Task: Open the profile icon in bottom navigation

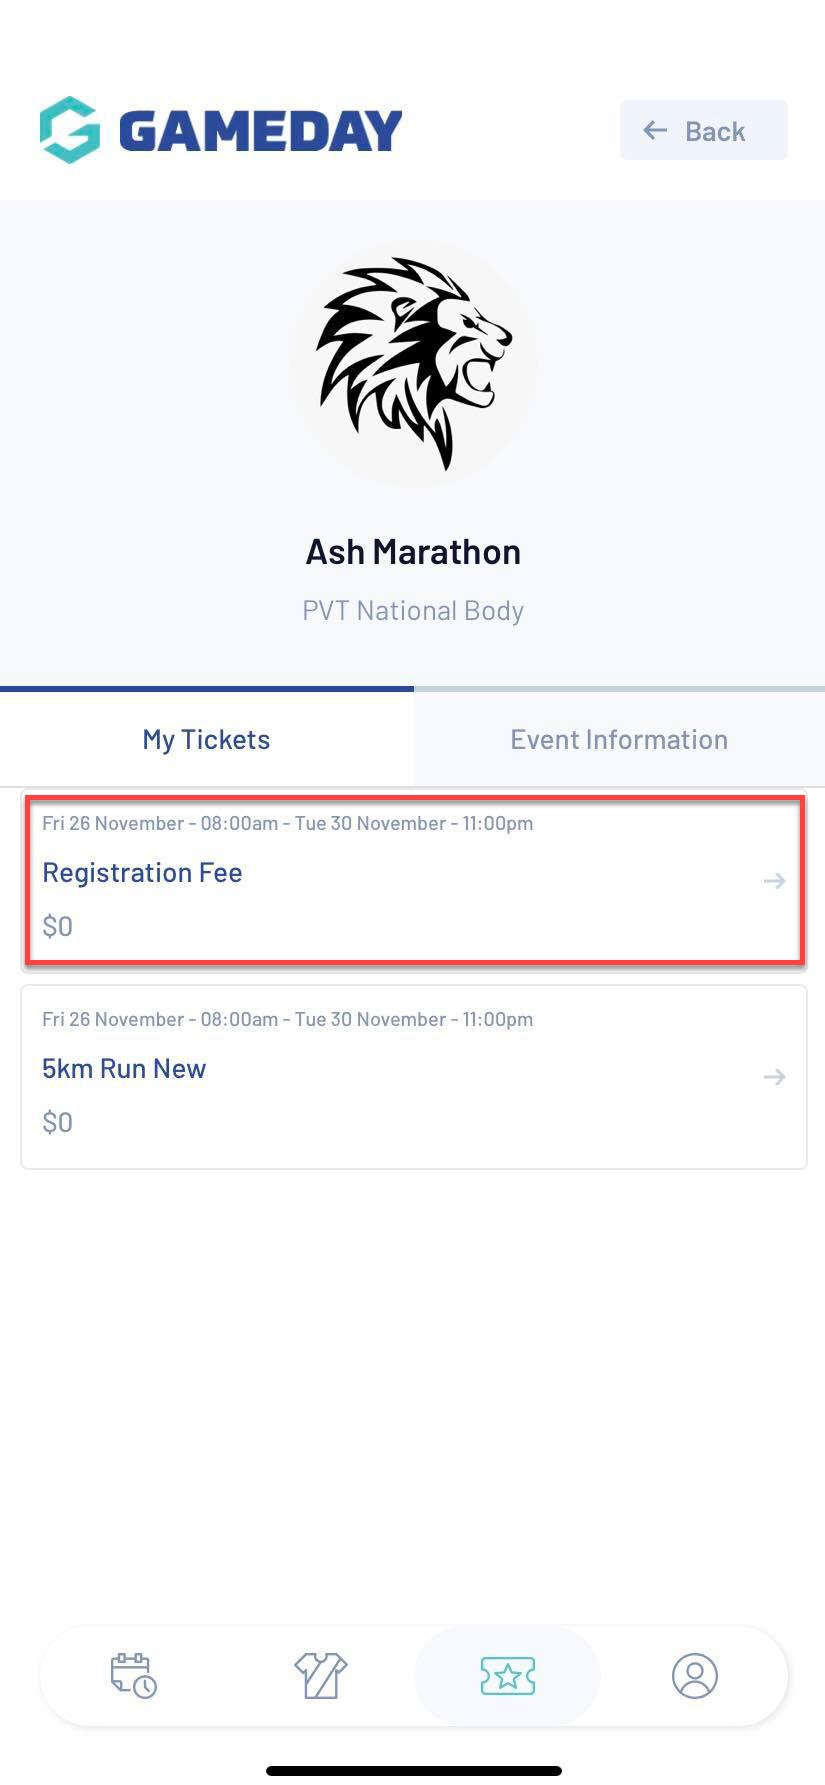Action: [x=695, y=1676]
